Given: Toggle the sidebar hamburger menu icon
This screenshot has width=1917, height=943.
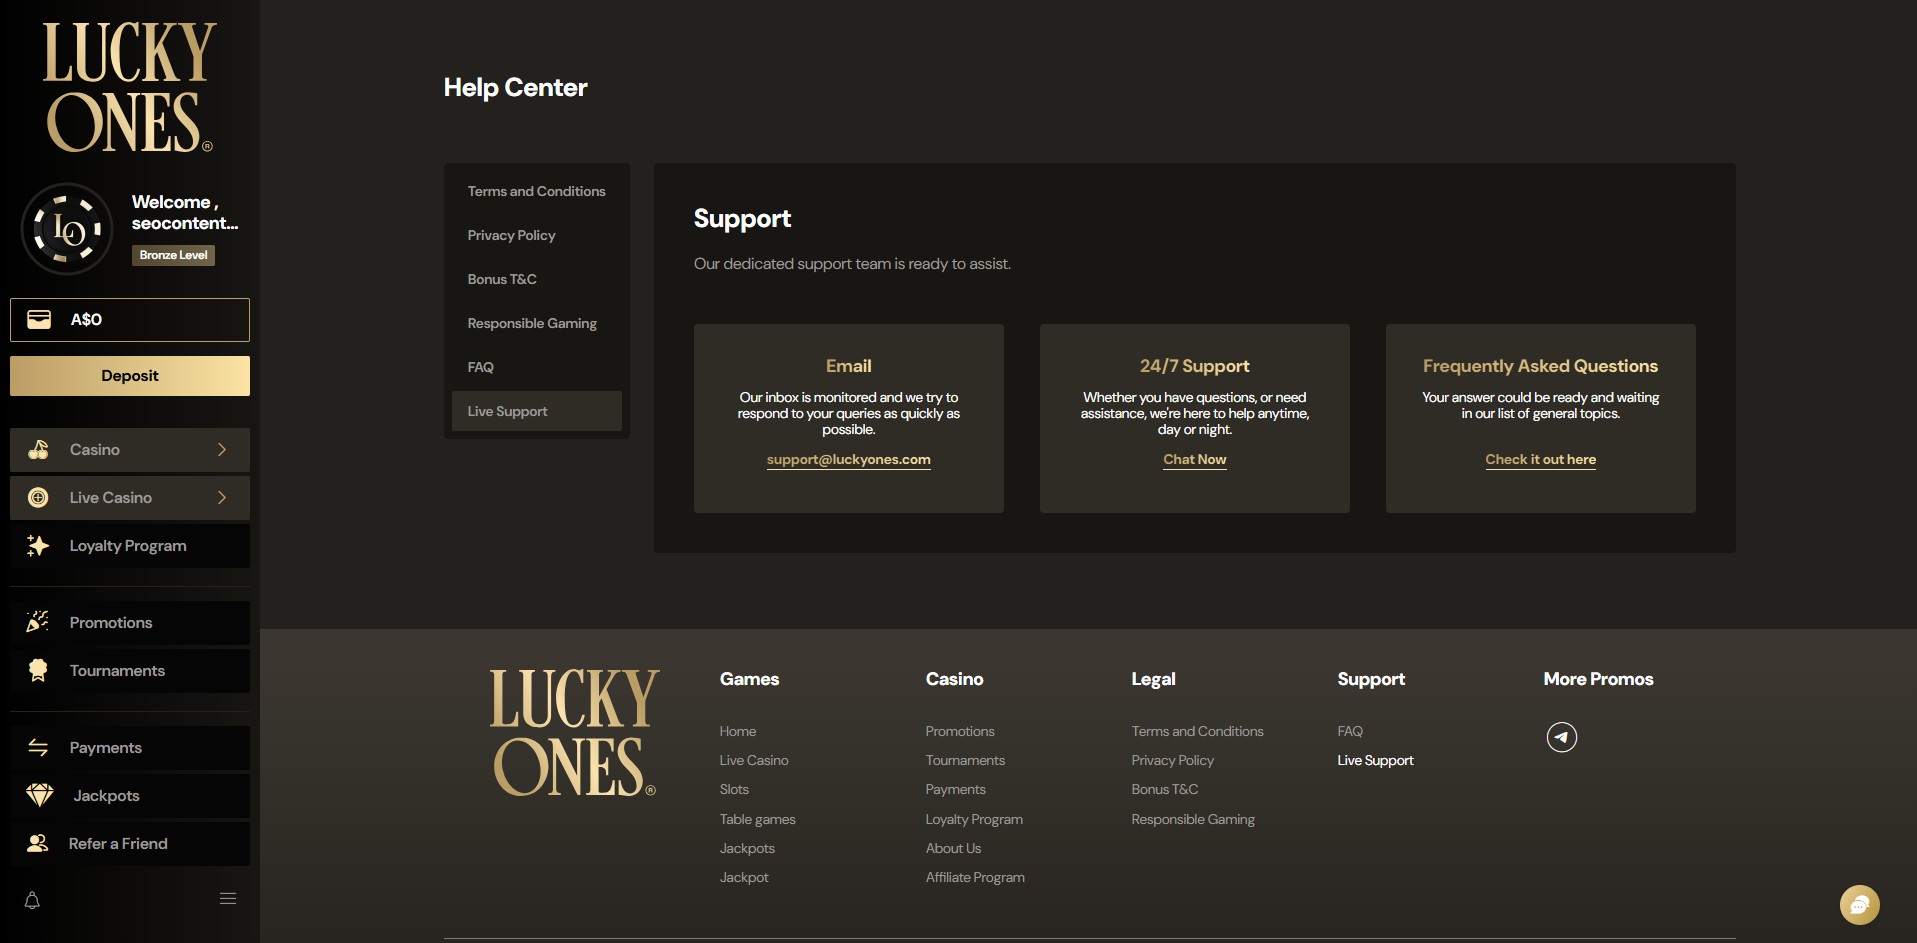Looking at the screenshot, I should tap(228, 898).
